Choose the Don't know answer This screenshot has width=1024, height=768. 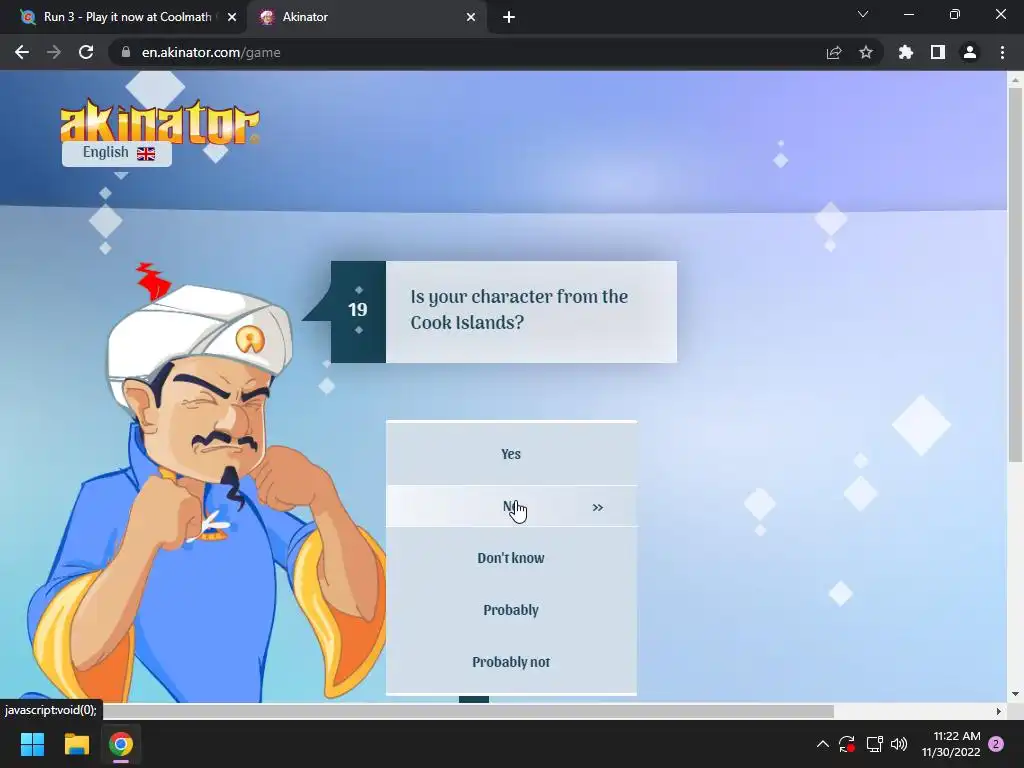pyautogui.click(x=511, y=558)
